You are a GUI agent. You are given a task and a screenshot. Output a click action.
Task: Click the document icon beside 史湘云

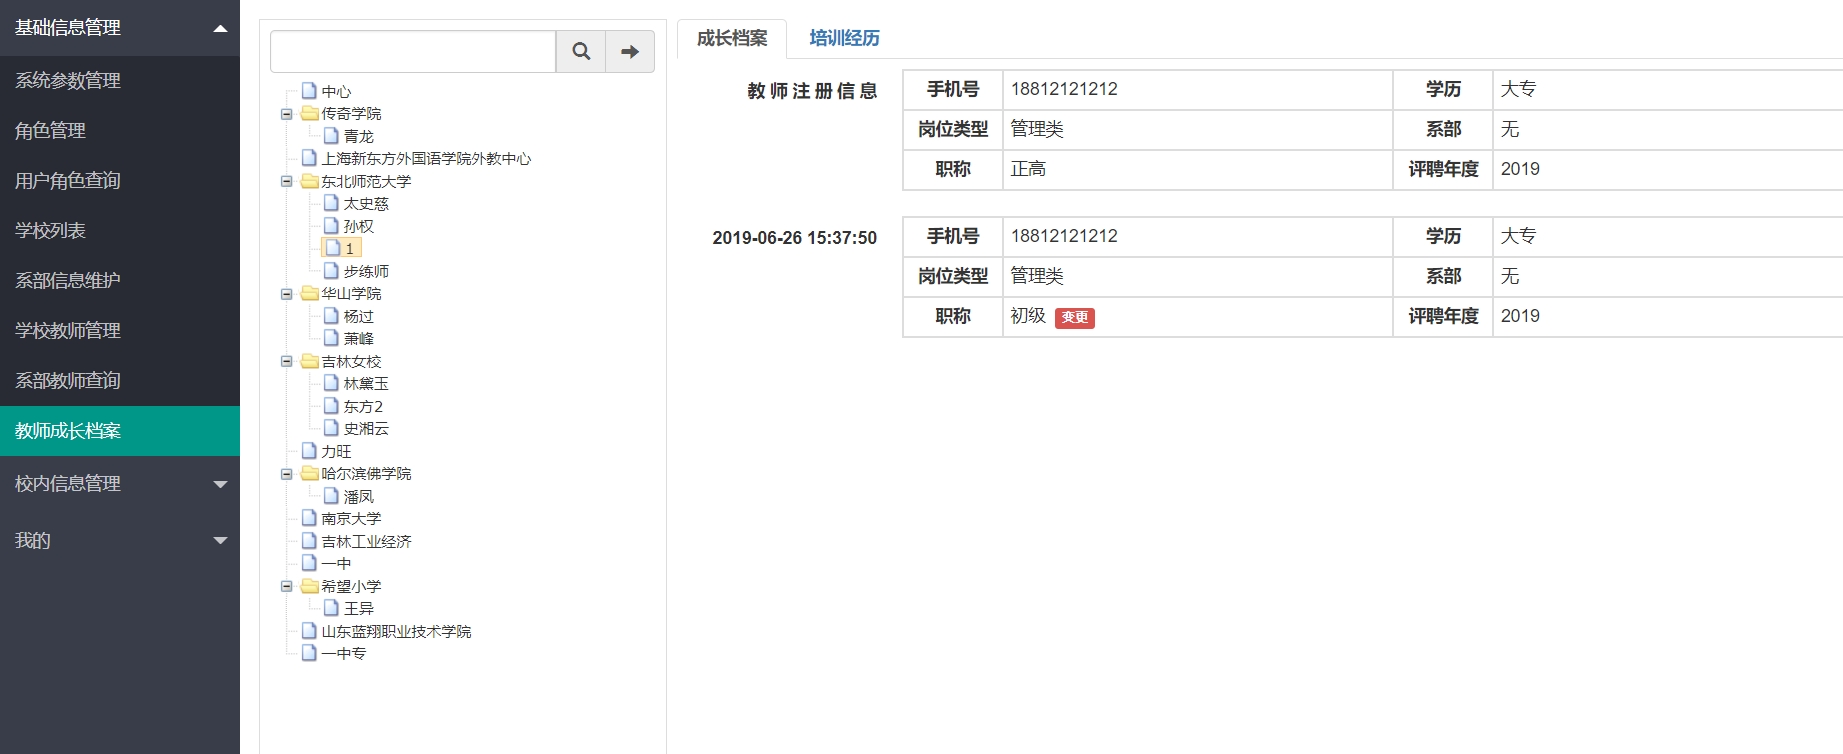point(331,428)
